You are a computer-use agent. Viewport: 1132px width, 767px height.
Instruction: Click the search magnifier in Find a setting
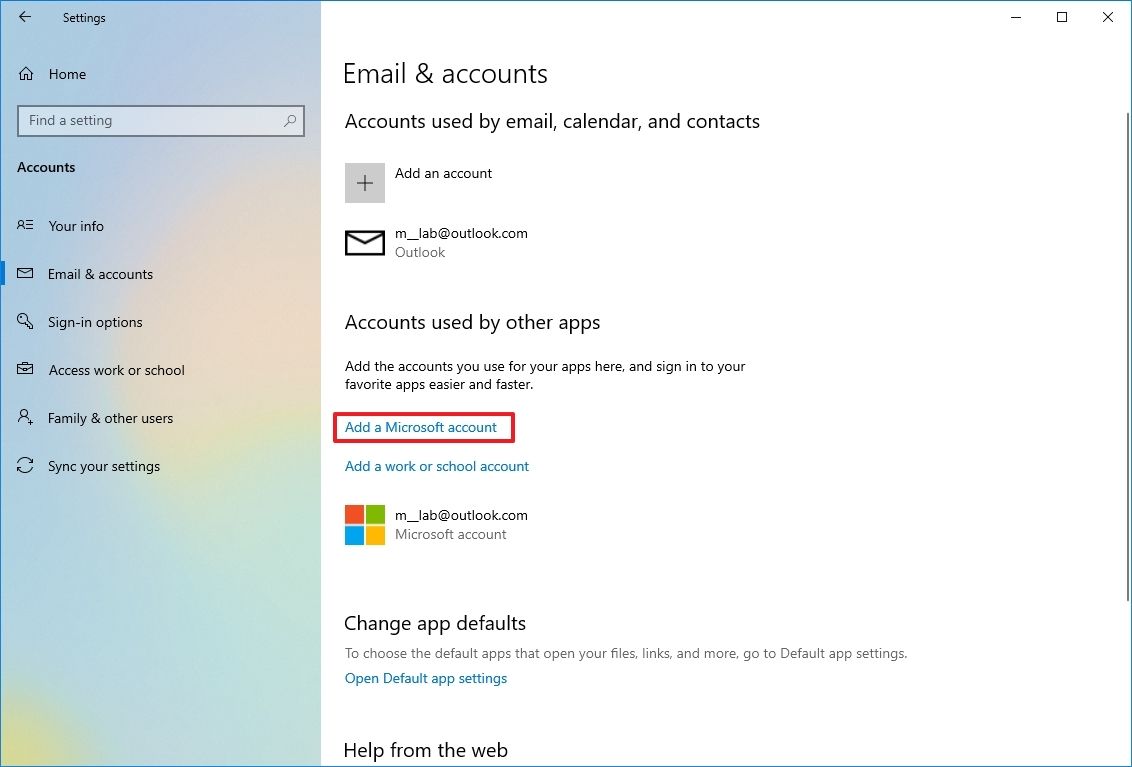point(290,121)
